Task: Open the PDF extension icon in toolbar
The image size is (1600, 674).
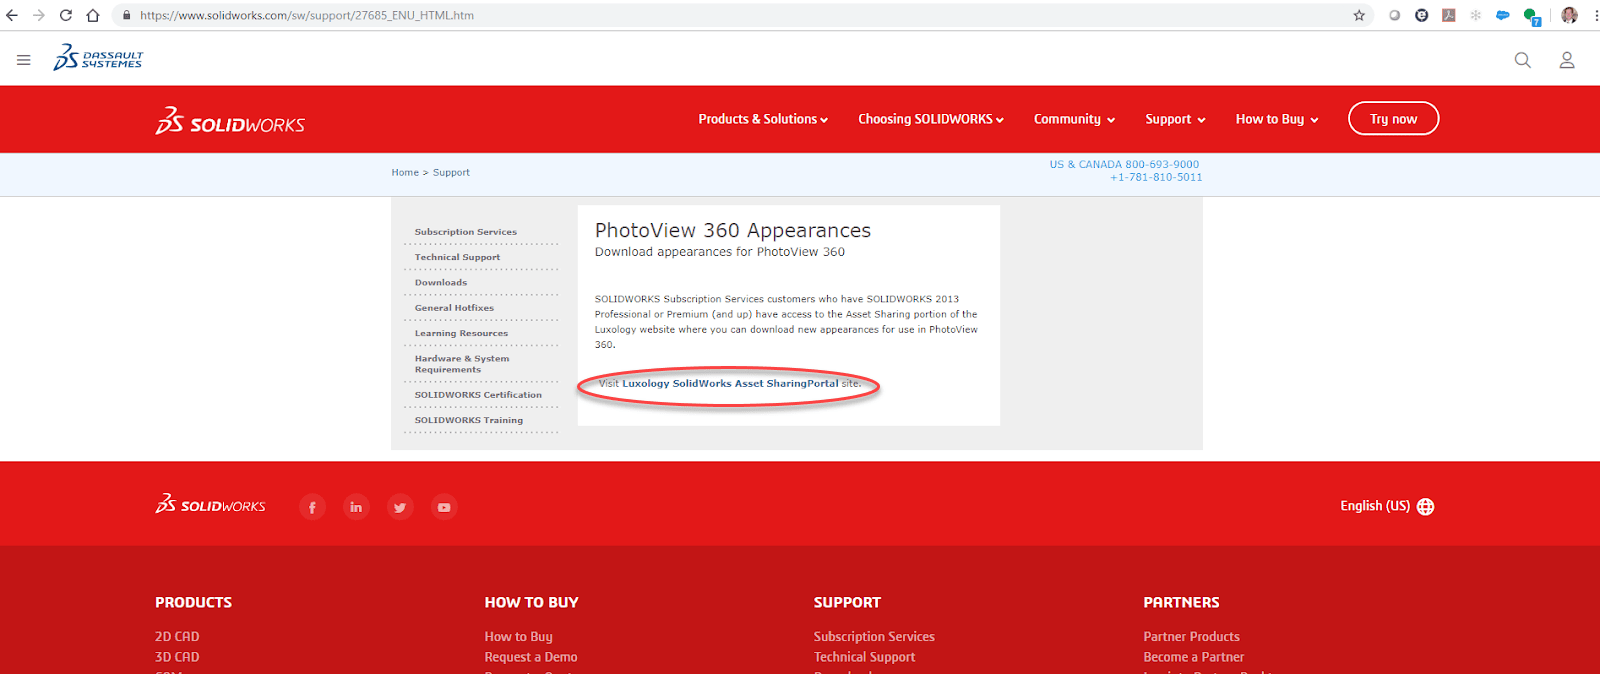Action: pyautogui.click(x=1448, y=15)
